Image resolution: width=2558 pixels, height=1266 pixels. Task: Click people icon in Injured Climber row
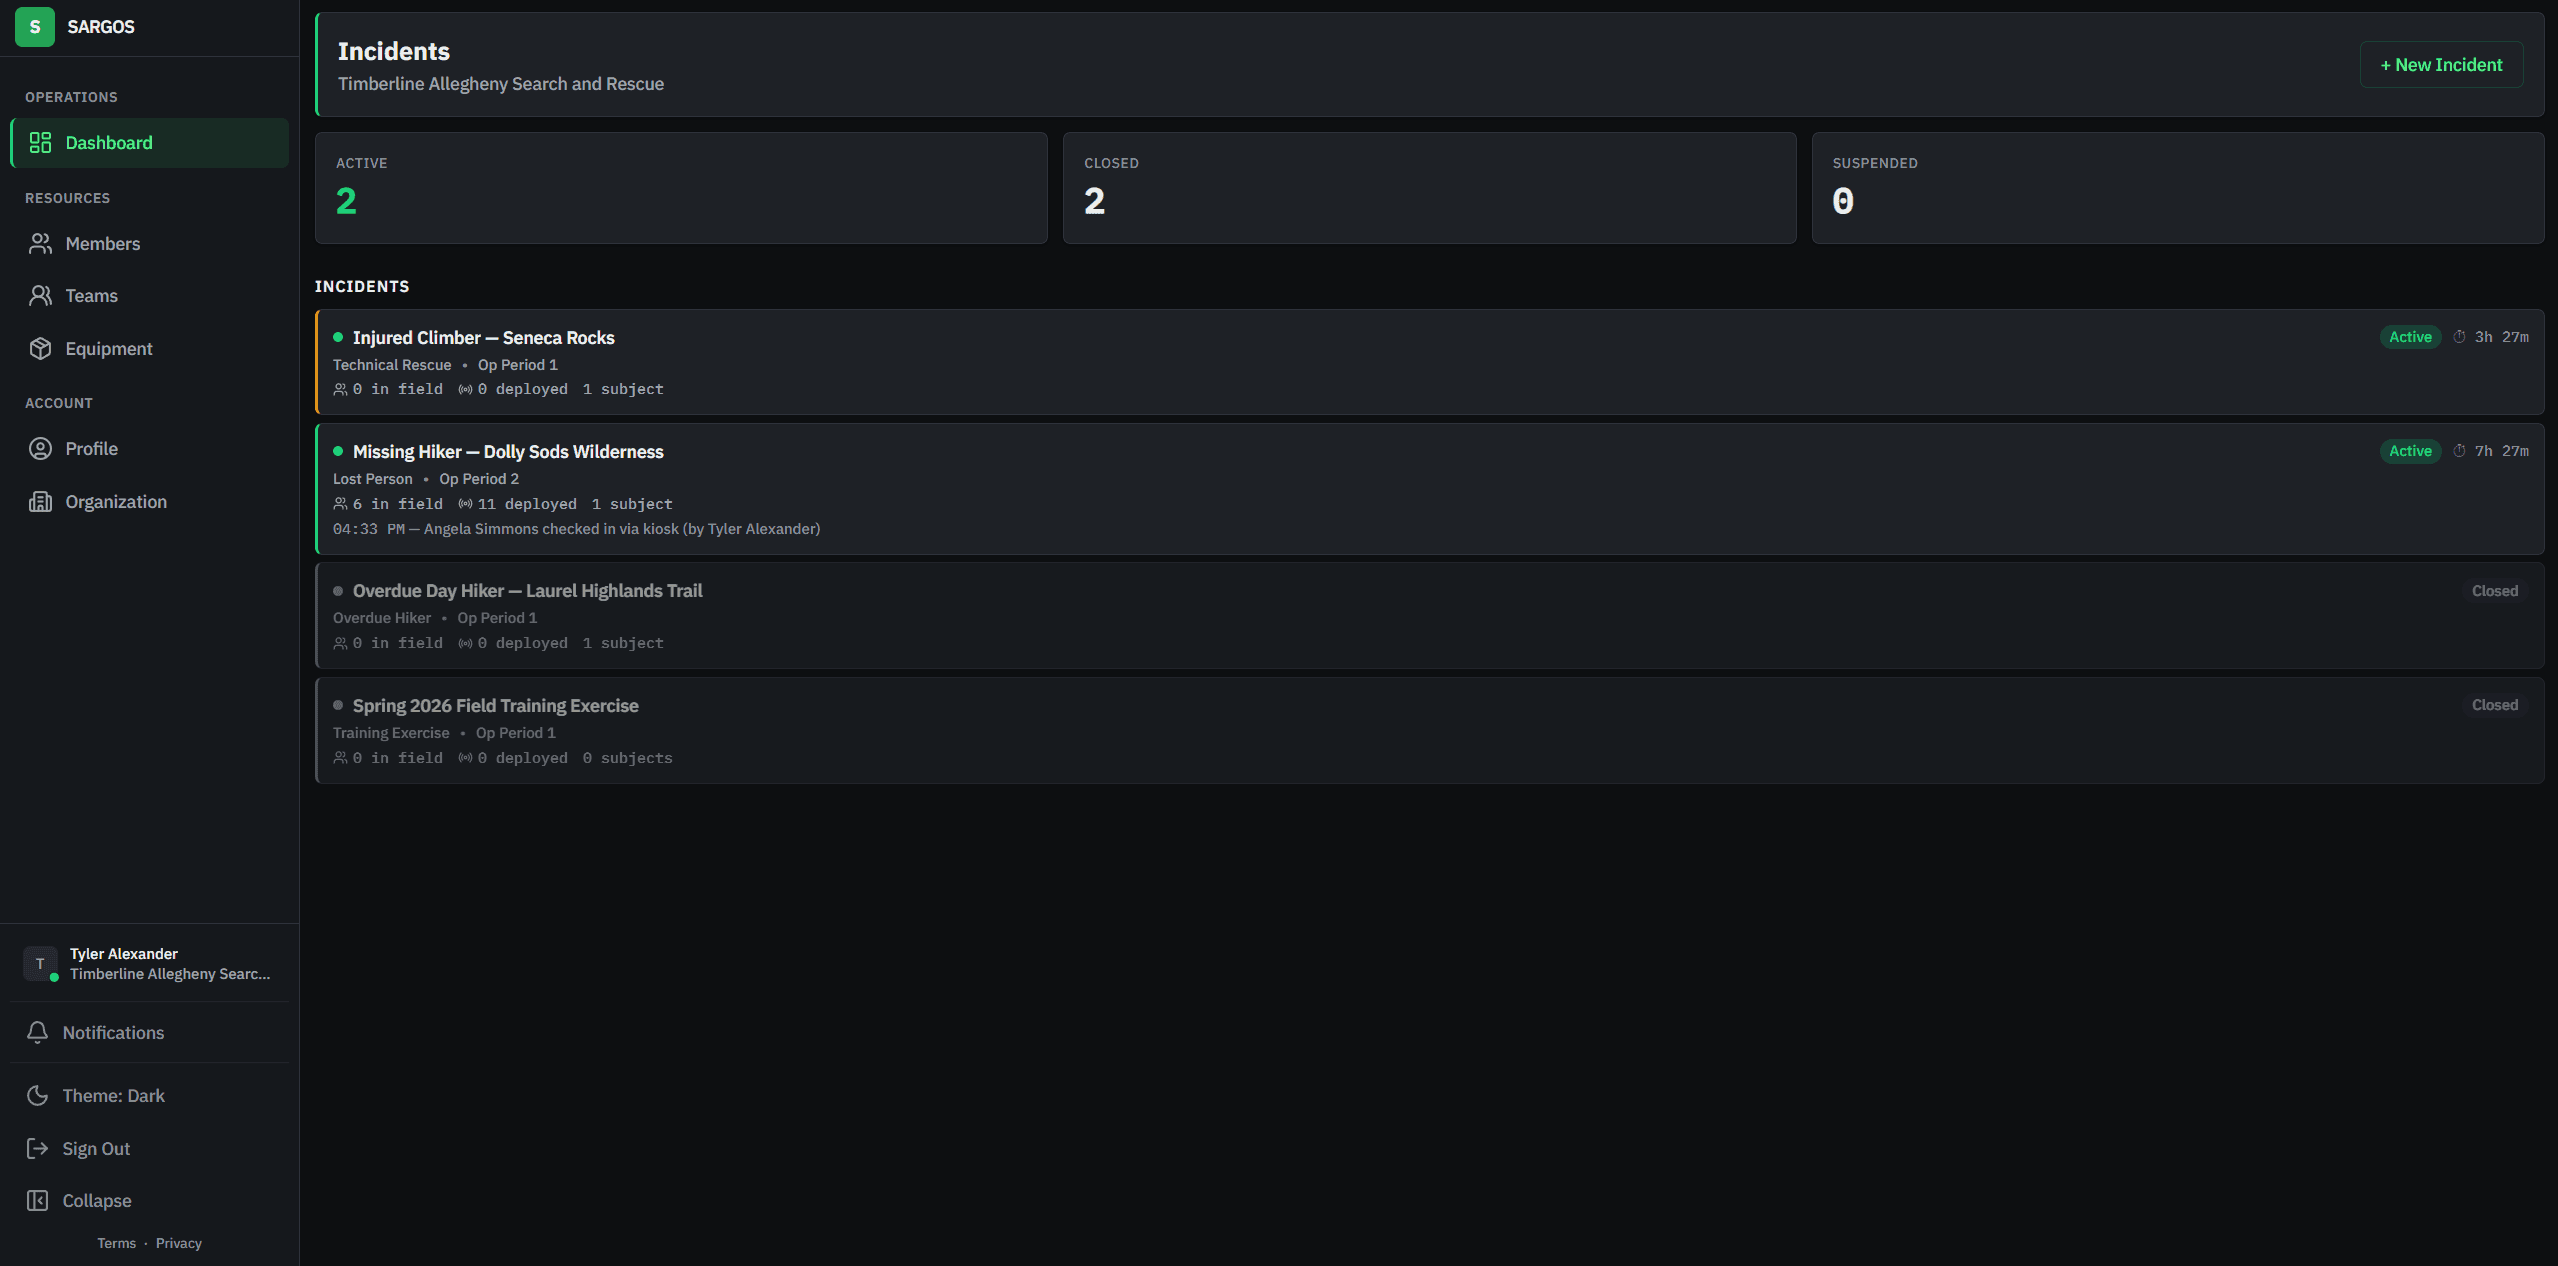[x=340, y=390]
